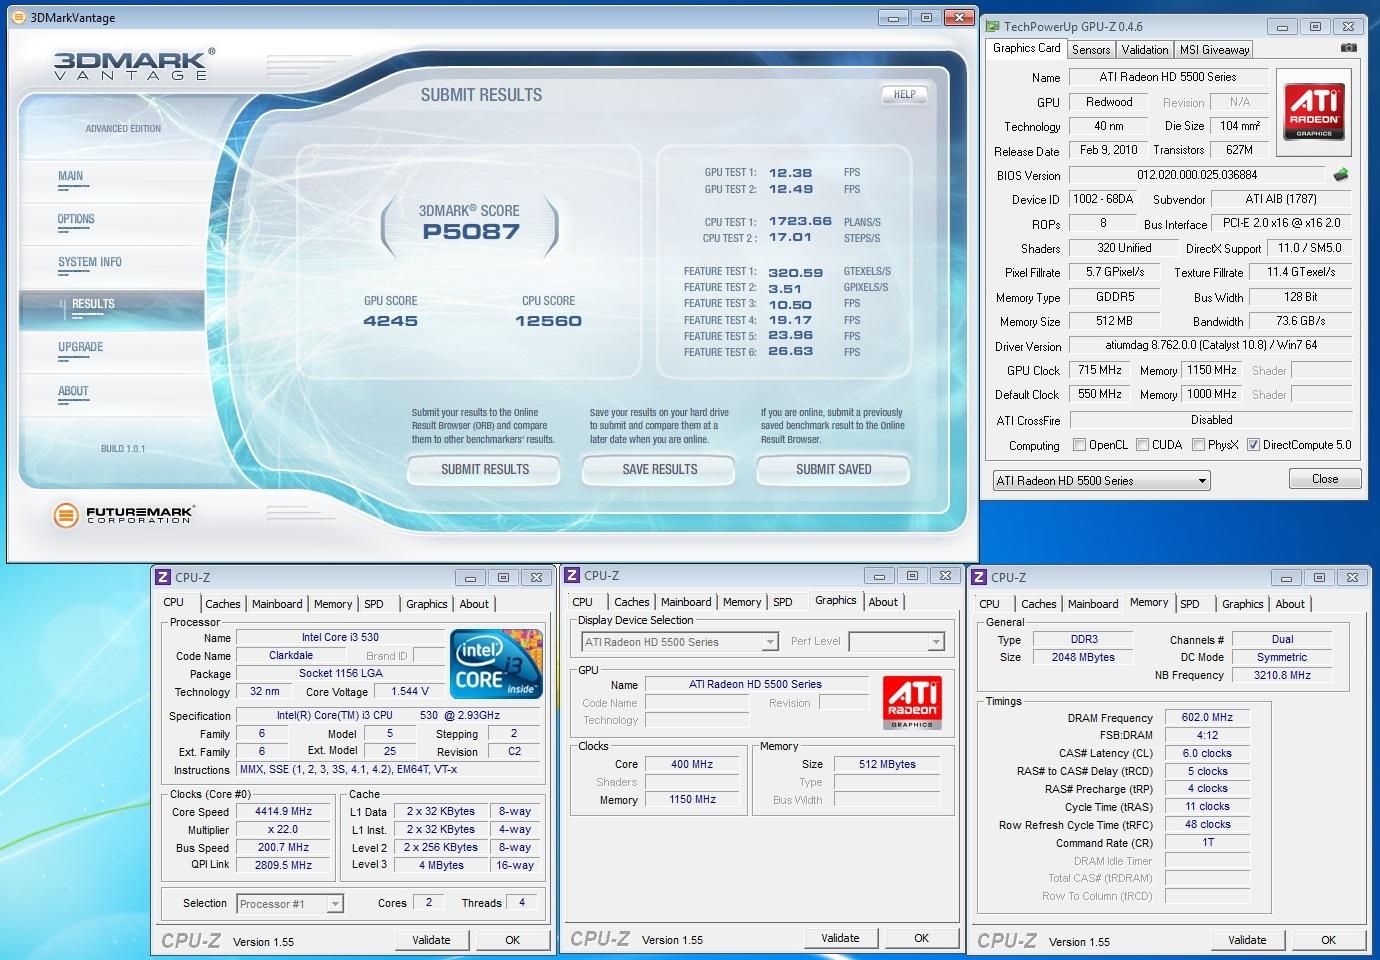Click the Bus Interface field in GPU-Z
This screenshot has width=1380, height=960.
[x=1281, y=223]
